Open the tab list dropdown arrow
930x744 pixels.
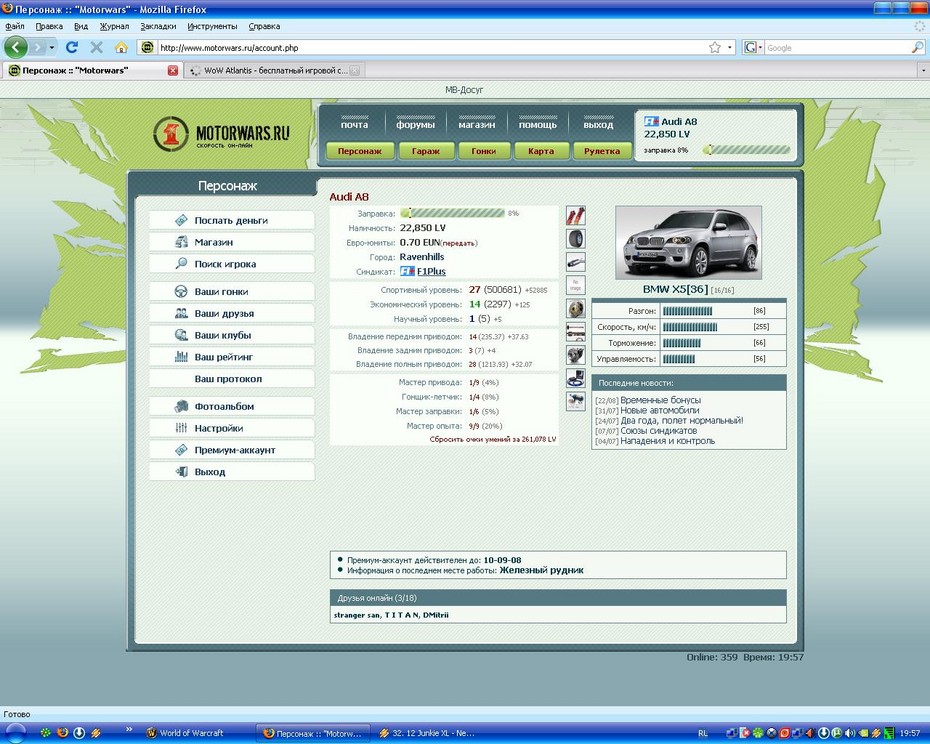922,71
